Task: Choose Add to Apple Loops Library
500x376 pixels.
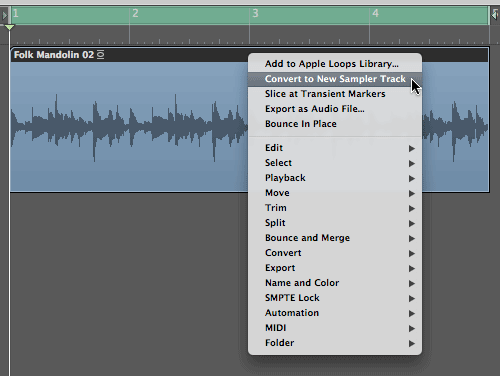Action: pyautogui.click(x=335, y=64)
